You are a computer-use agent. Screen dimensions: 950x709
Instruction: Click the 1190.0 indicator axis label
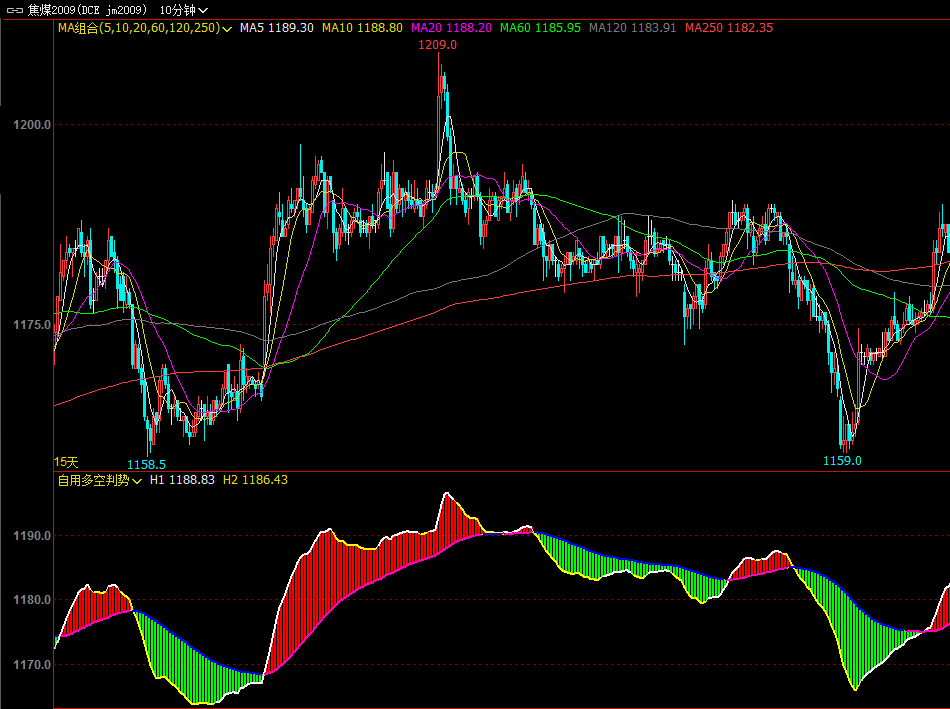32,536
